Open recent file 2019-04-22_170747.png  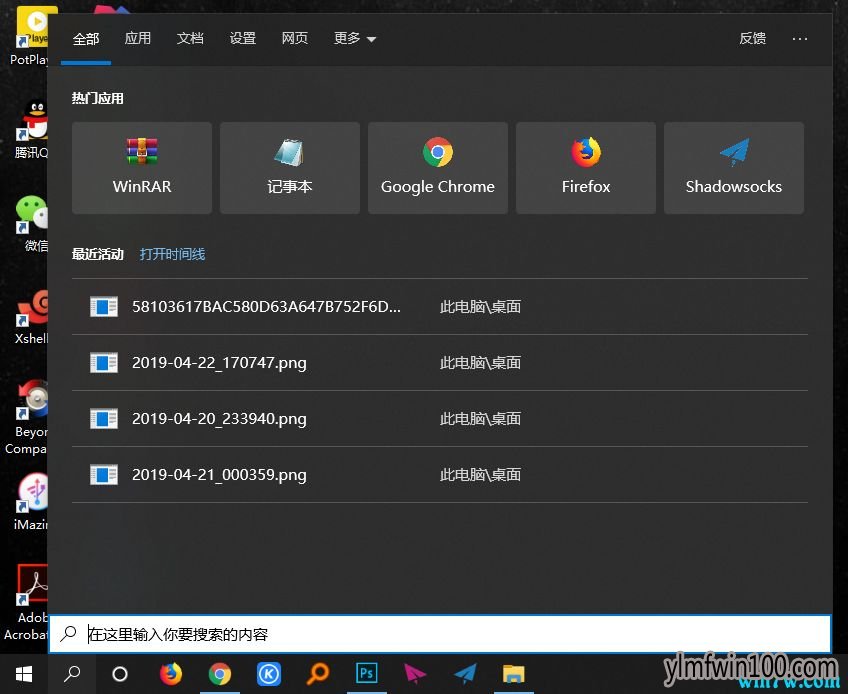click(x=440, y=362)
